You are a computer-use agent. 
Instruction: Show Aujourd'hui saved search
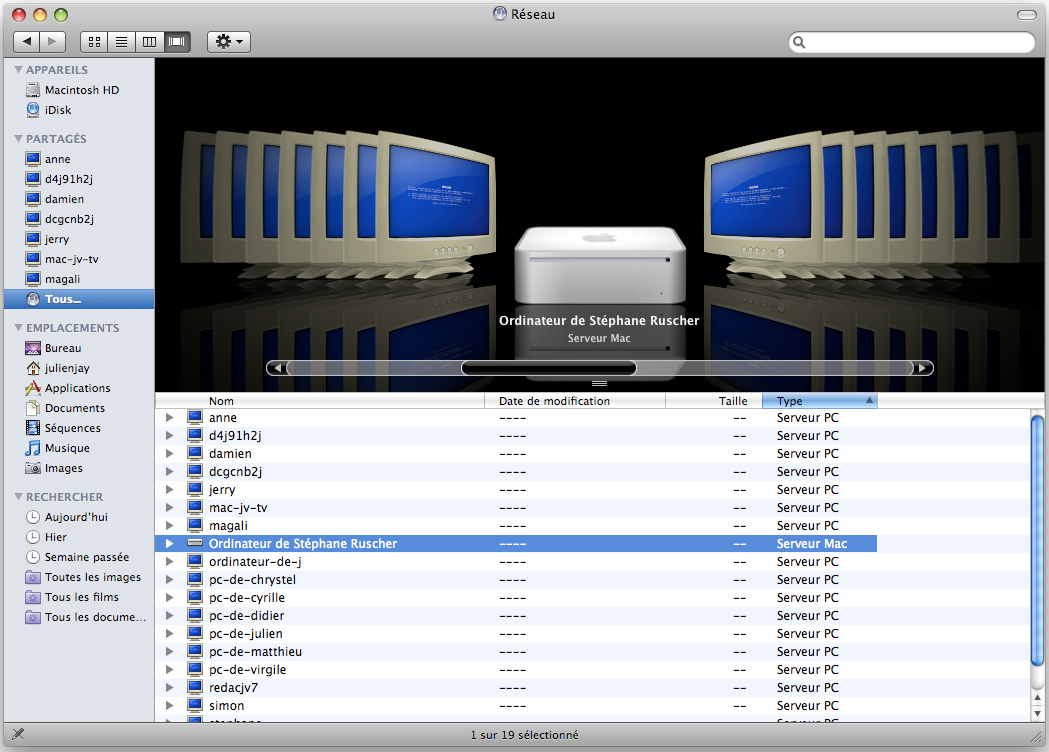(79, 517)
